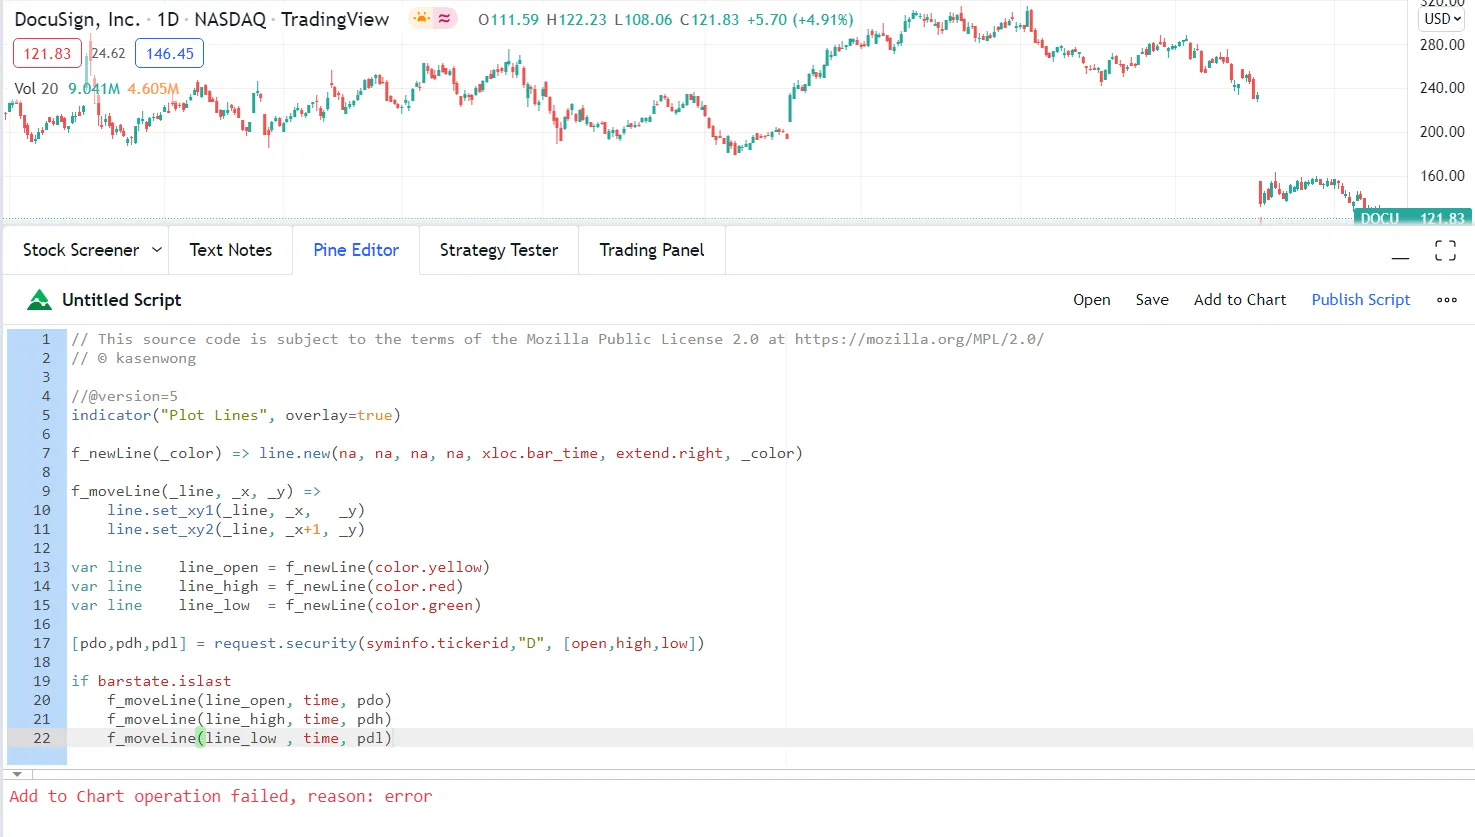Click the 'if barstate.islast' line

point(151,682)
